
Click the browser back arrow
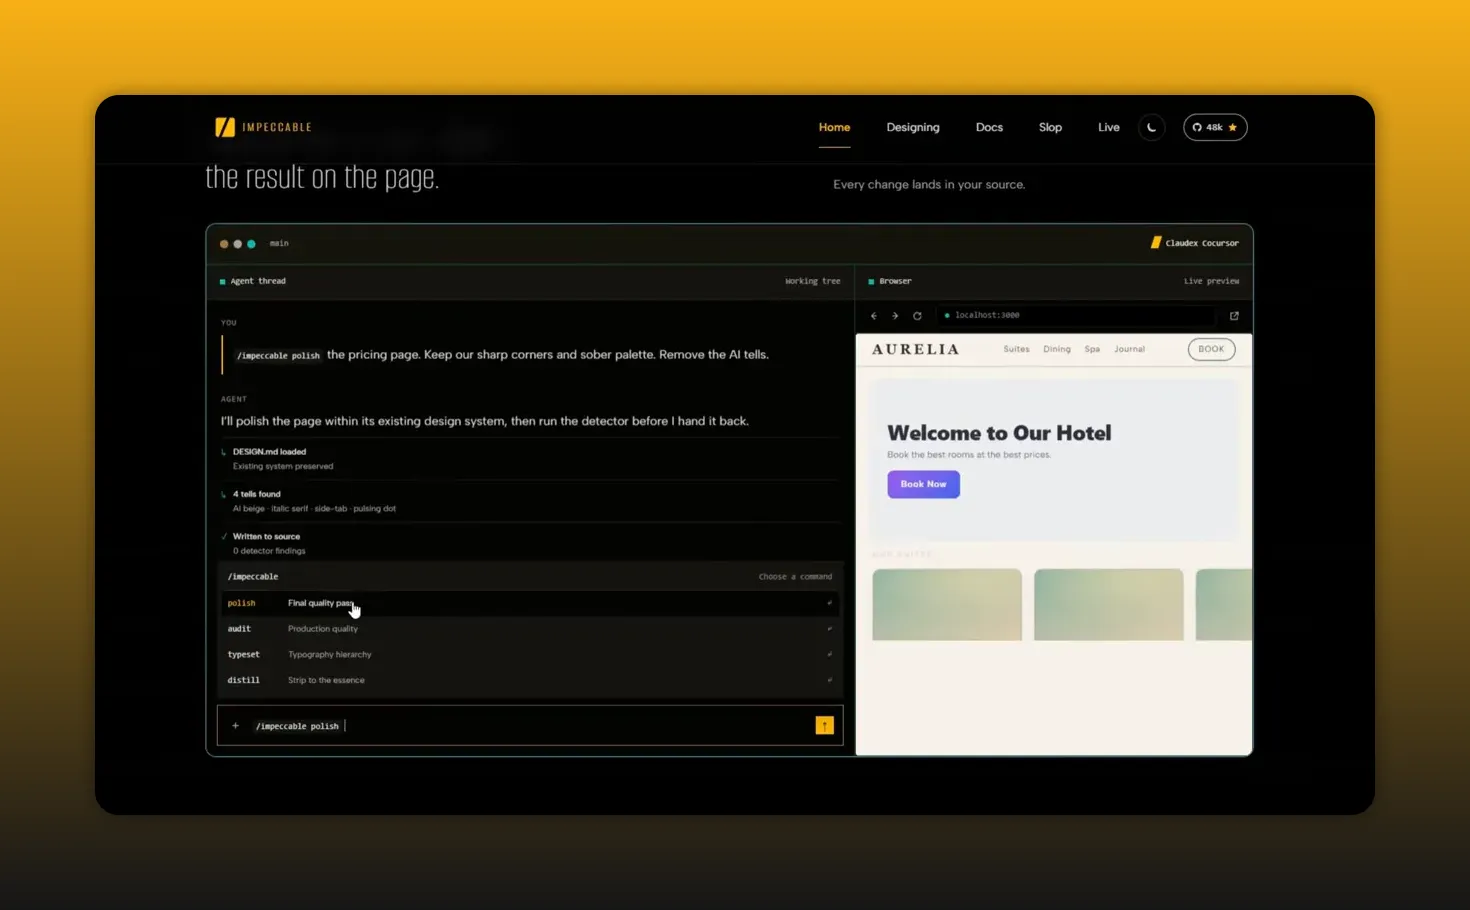pyautogui.click(x=874, y=316)
